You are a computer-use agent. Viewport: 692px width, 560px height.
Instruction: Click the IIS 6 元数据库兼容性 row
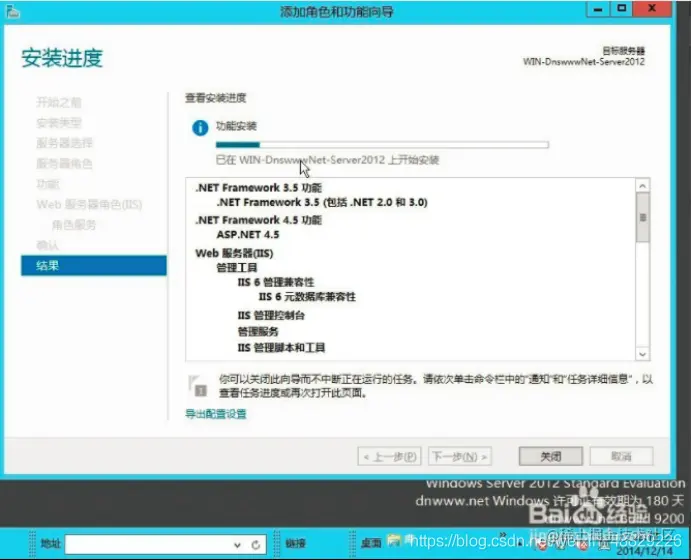click(x=307, y=297)
